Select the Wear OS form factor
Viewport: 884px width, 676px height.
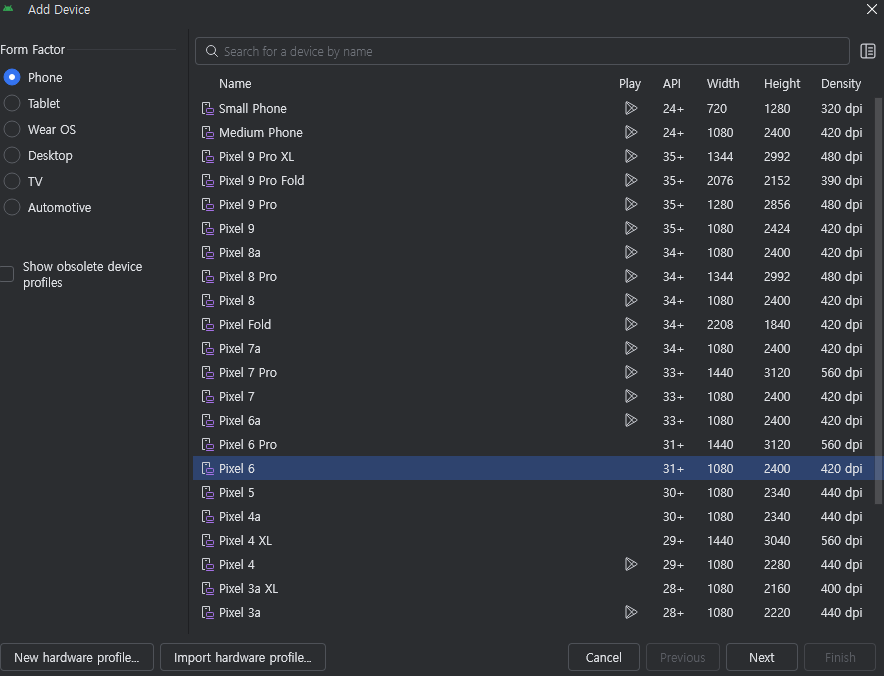(x=12, y=129)
